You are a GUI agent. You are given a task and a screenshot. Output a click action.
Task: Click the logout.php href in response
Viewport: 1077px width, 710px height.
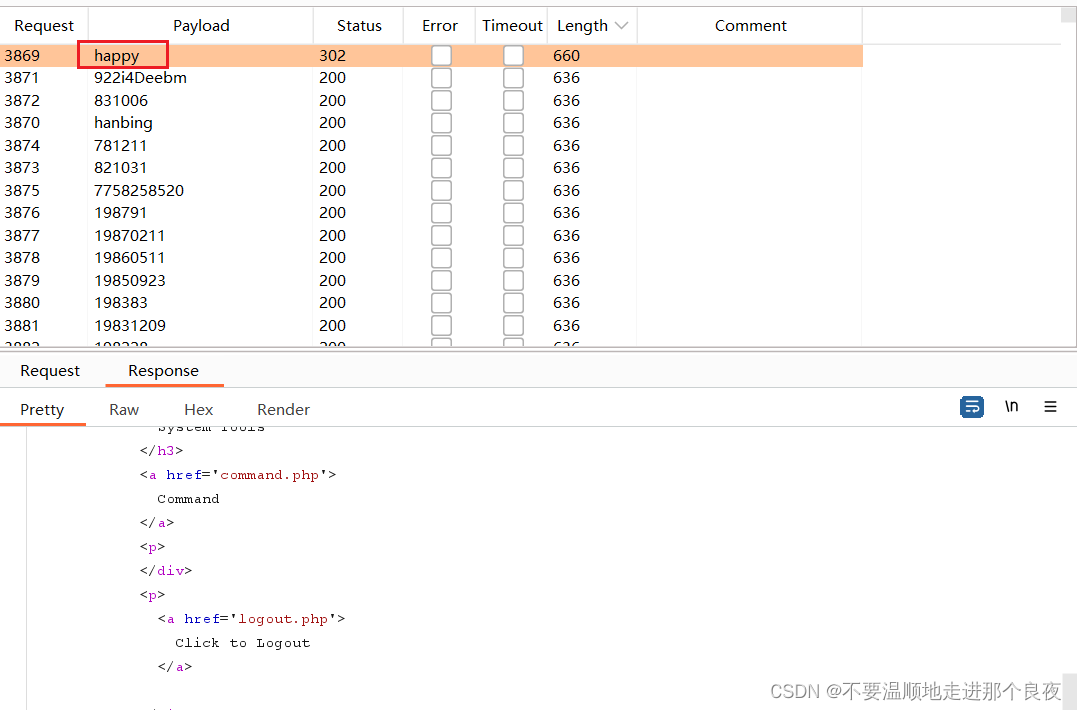pyautogui.click(x=283, y=619)
